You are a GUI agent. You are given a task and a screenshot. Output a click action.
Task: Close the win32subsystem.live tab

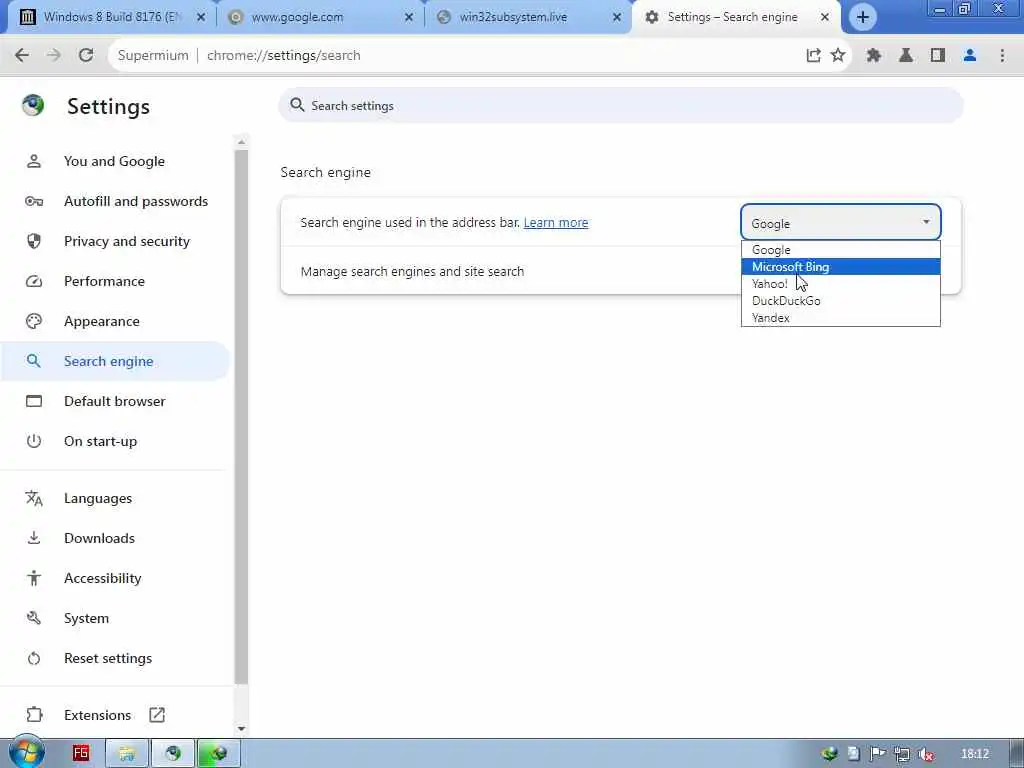(616, 17)
